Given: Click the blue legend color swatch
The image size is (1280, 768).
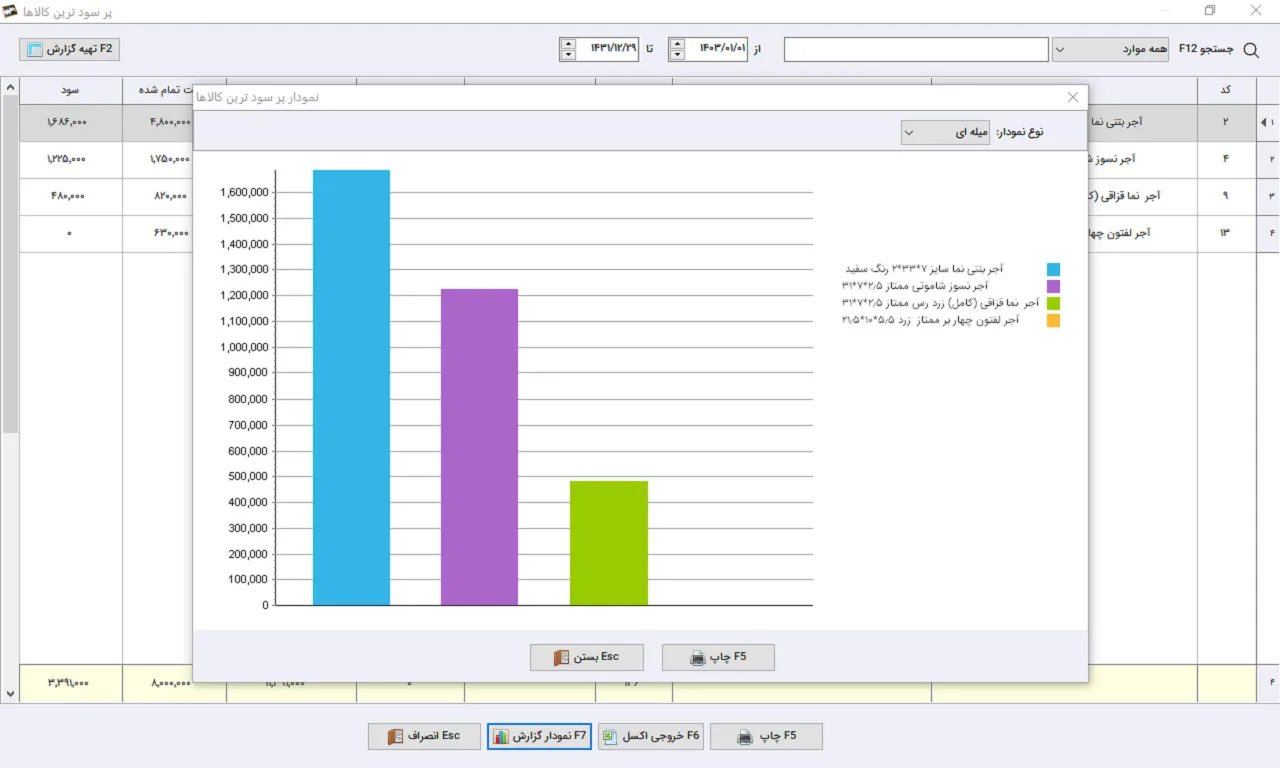Looking at the screenshot, I should pos(1053,269).
